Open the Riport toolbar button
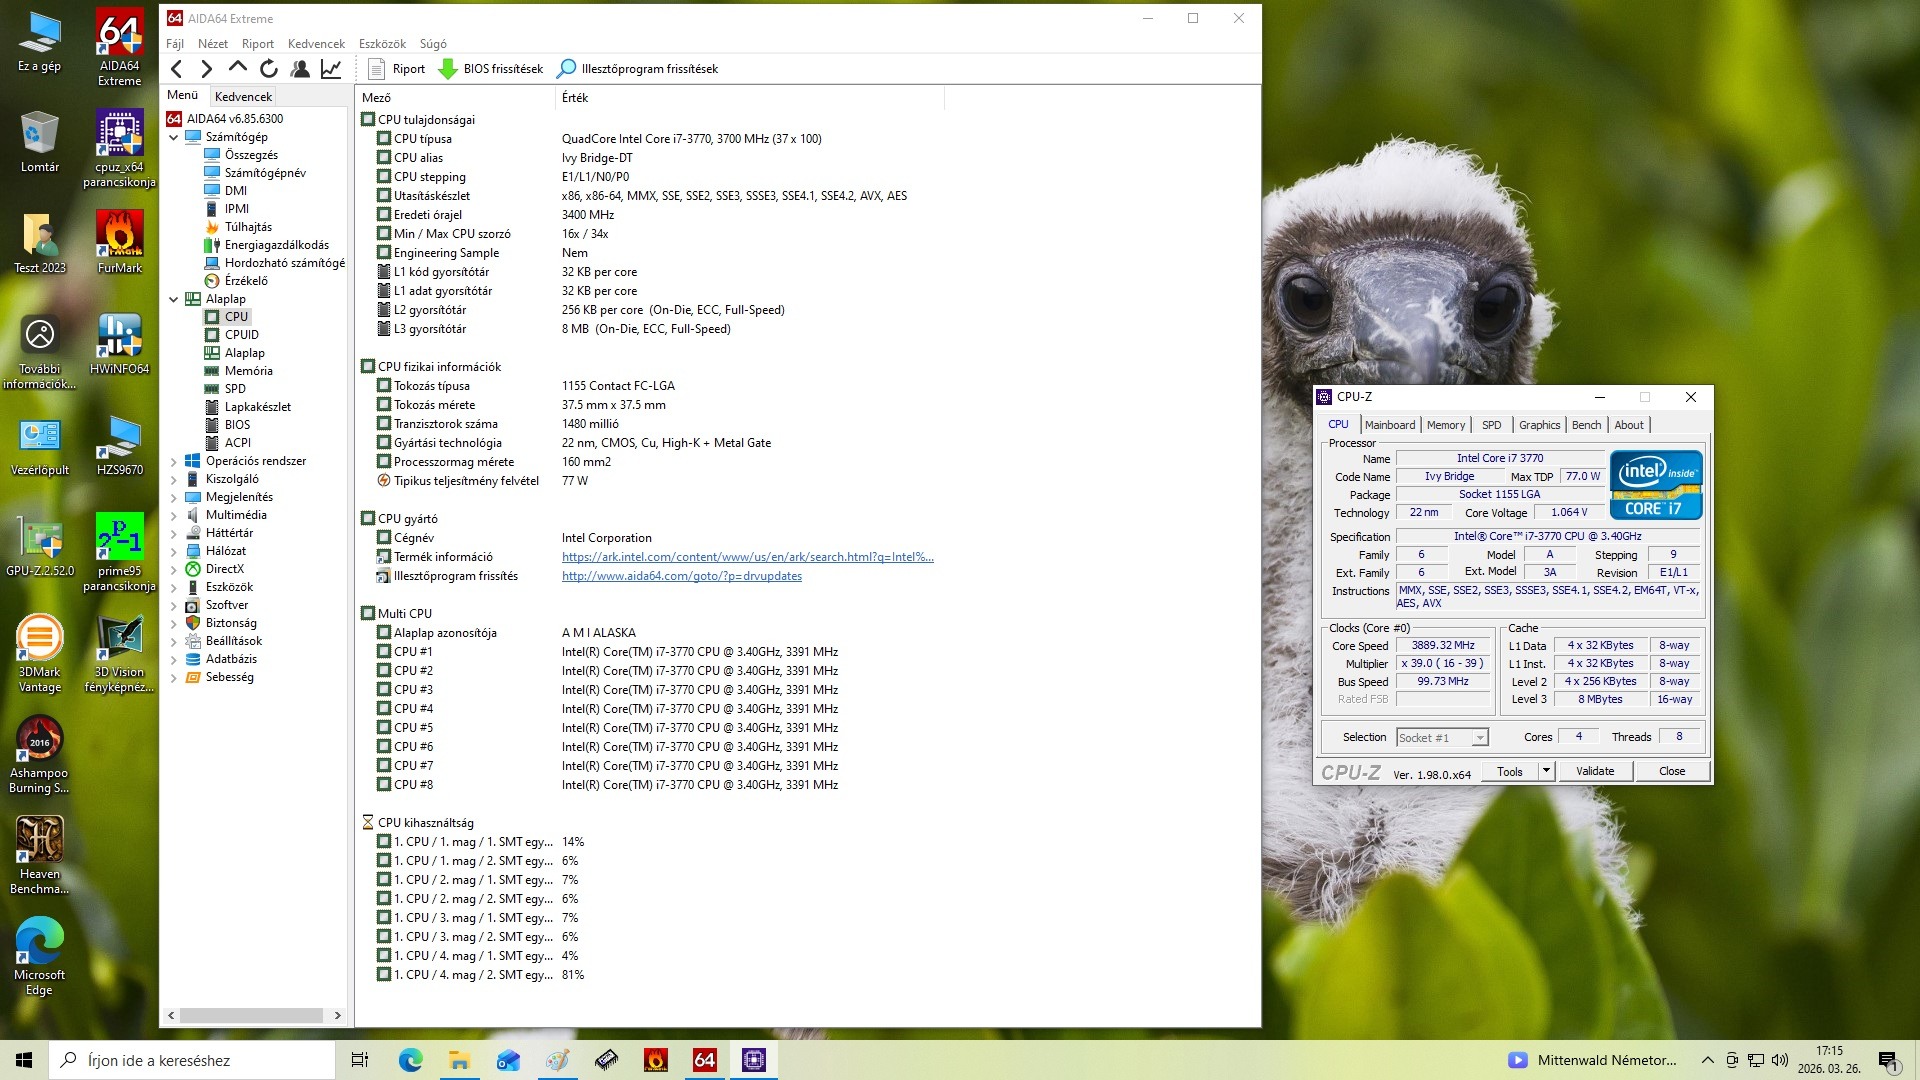The width and height of the screenshot is (1920, 1080). (x=397, y=69)
